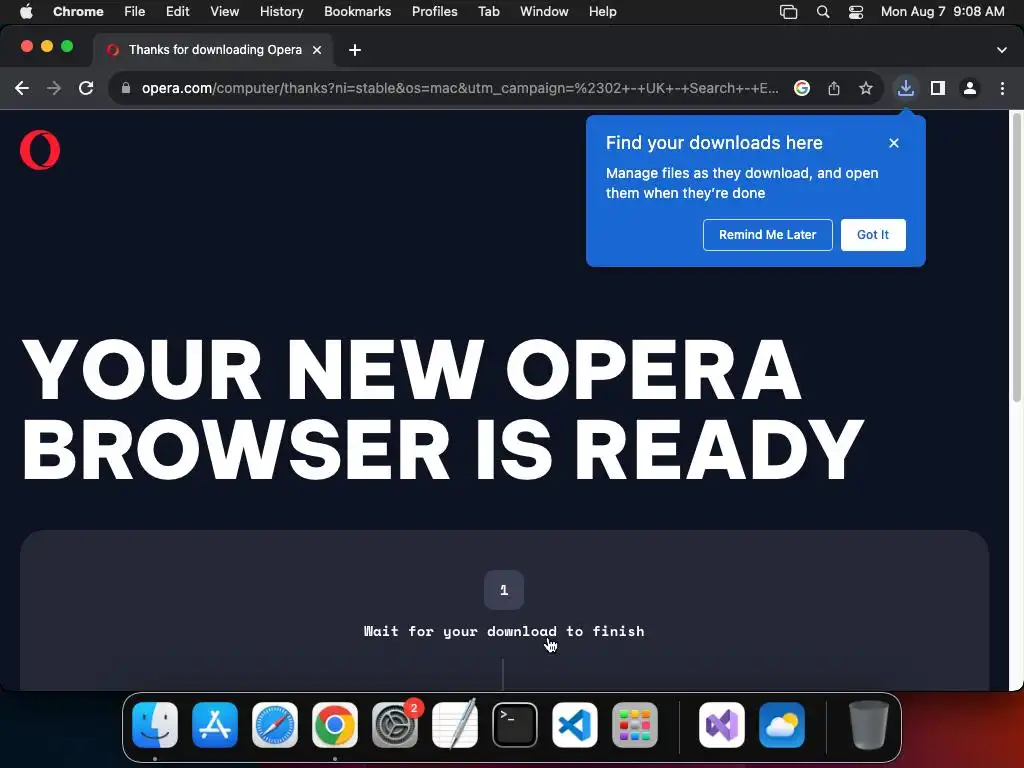1024x768 pixels.
Task: Open TextEdit from the Dock
Action: [455, 726]
